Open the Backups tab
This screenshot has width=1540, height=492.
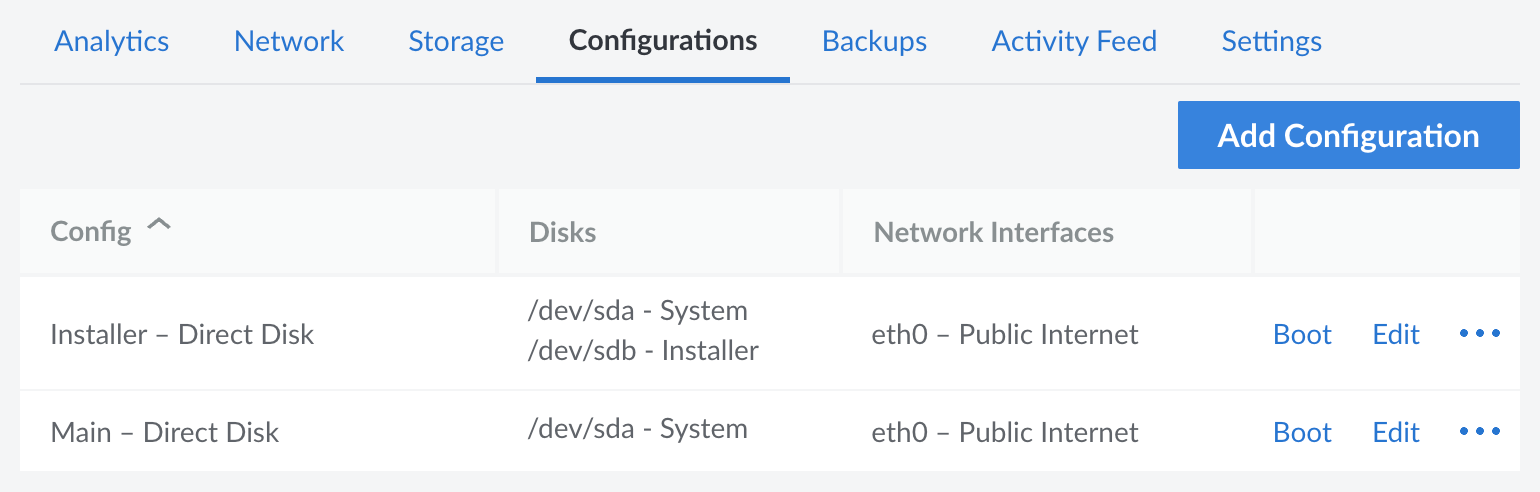(x=874, y=41)
